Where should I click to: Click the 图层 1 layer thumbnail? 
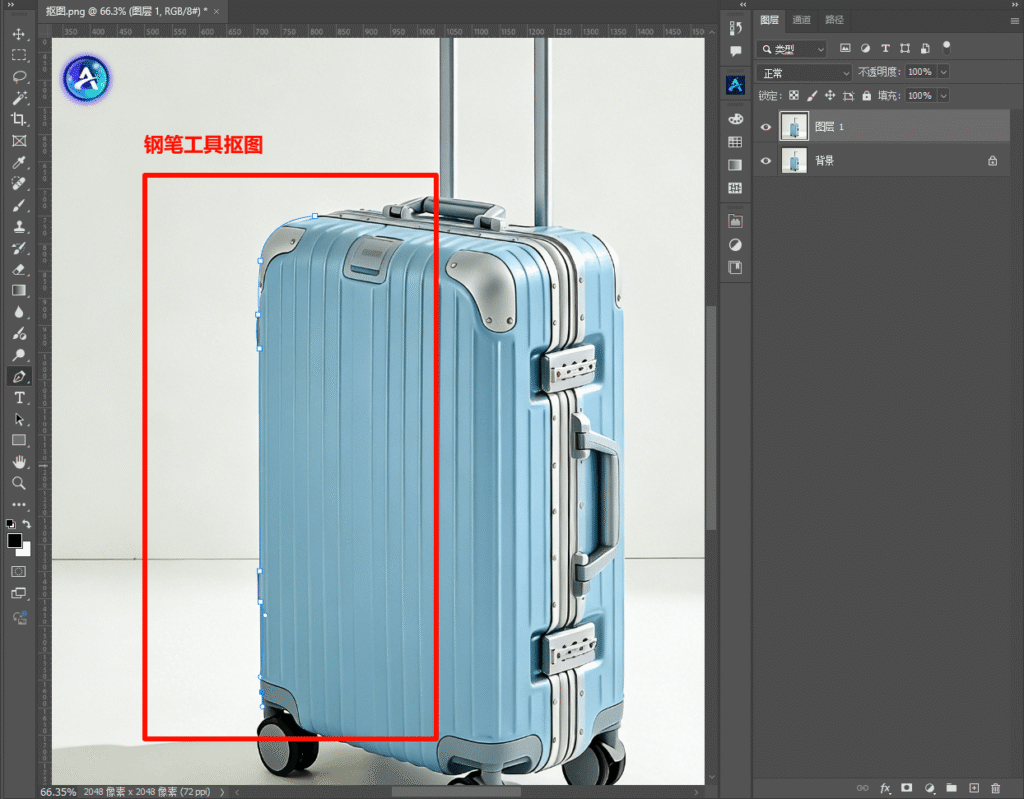pos(794,127)
